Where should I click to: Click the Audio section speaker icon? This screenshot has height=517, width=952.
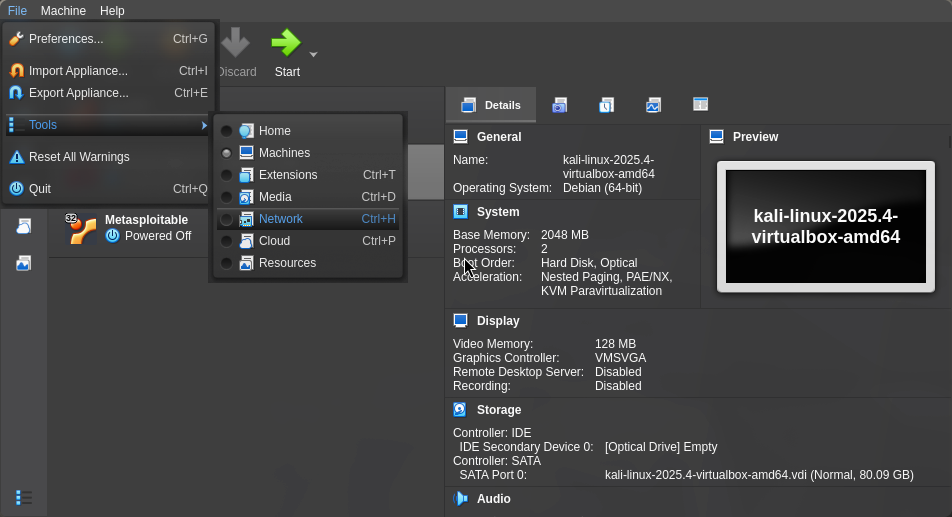[460, 499]
